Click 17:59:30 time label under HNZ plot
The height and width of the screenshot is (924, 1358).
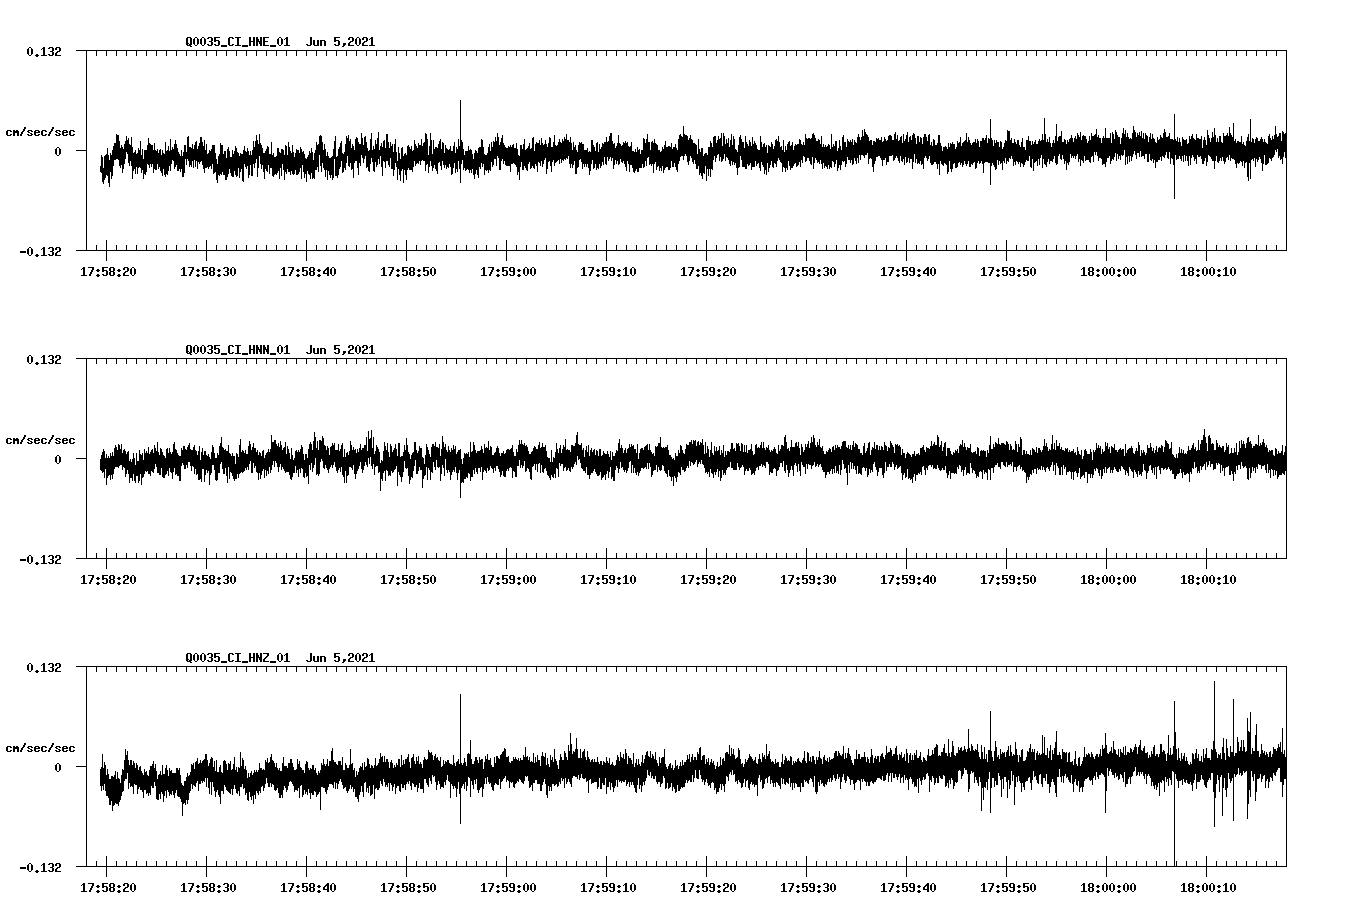click(x=808, y=887)
